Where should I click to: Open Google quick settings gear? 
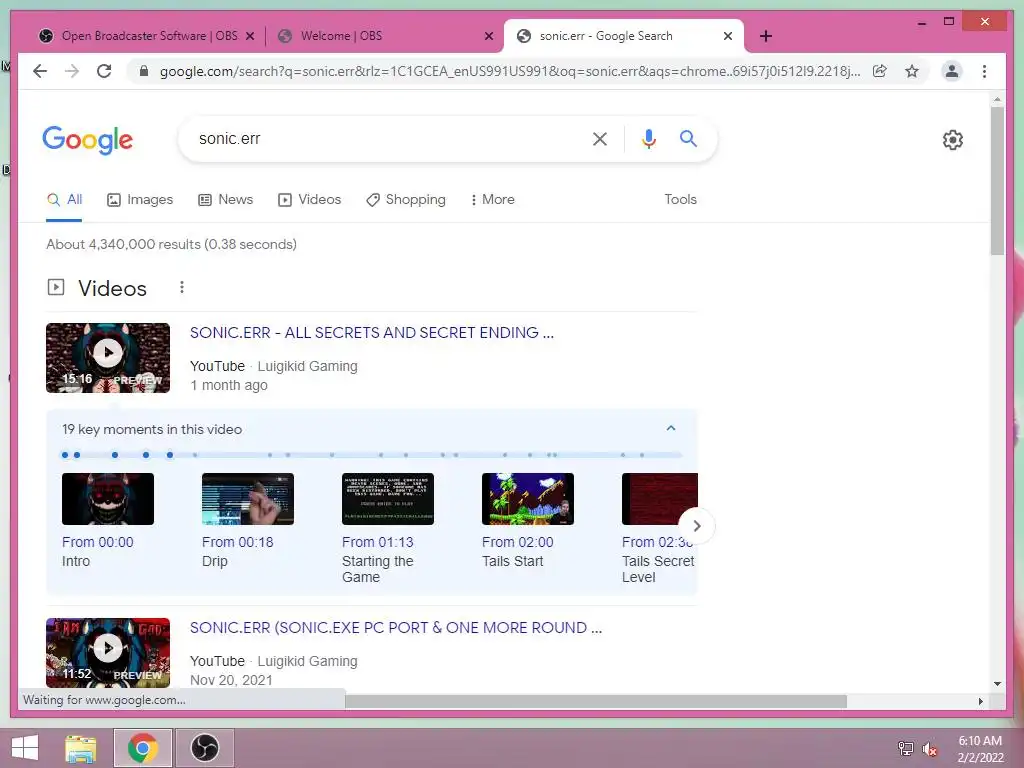(x=952, y=140)
